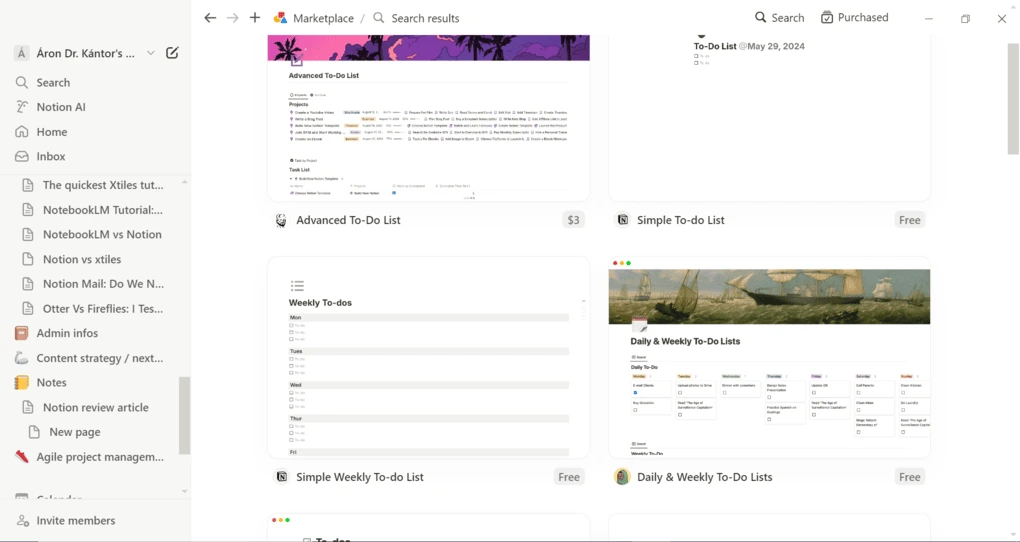The width and height of the screenshot is (1020, 542).
Task: Open Simple To-do List template preview
Action: click(770, 118)
